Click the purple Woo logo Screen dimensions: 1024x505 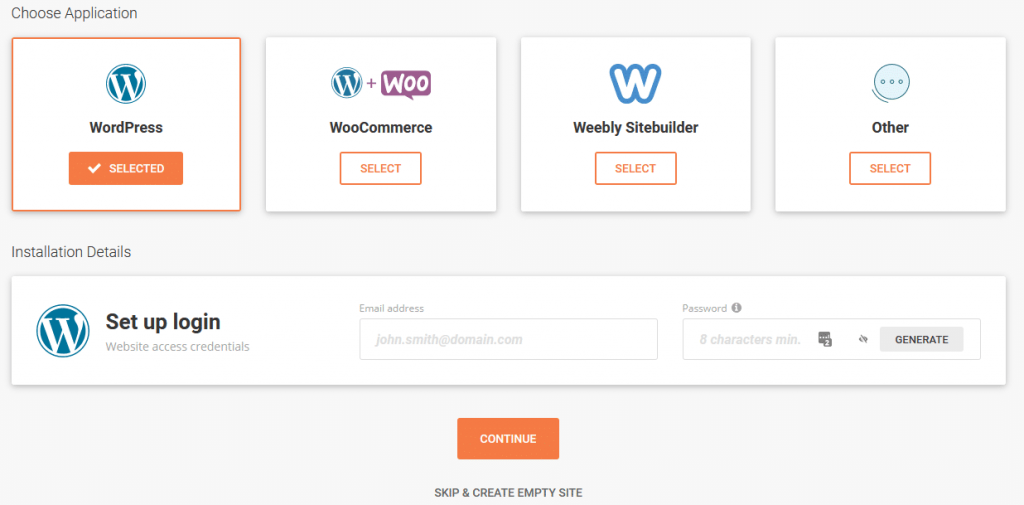pyautogui.click(x=406, y=84)
